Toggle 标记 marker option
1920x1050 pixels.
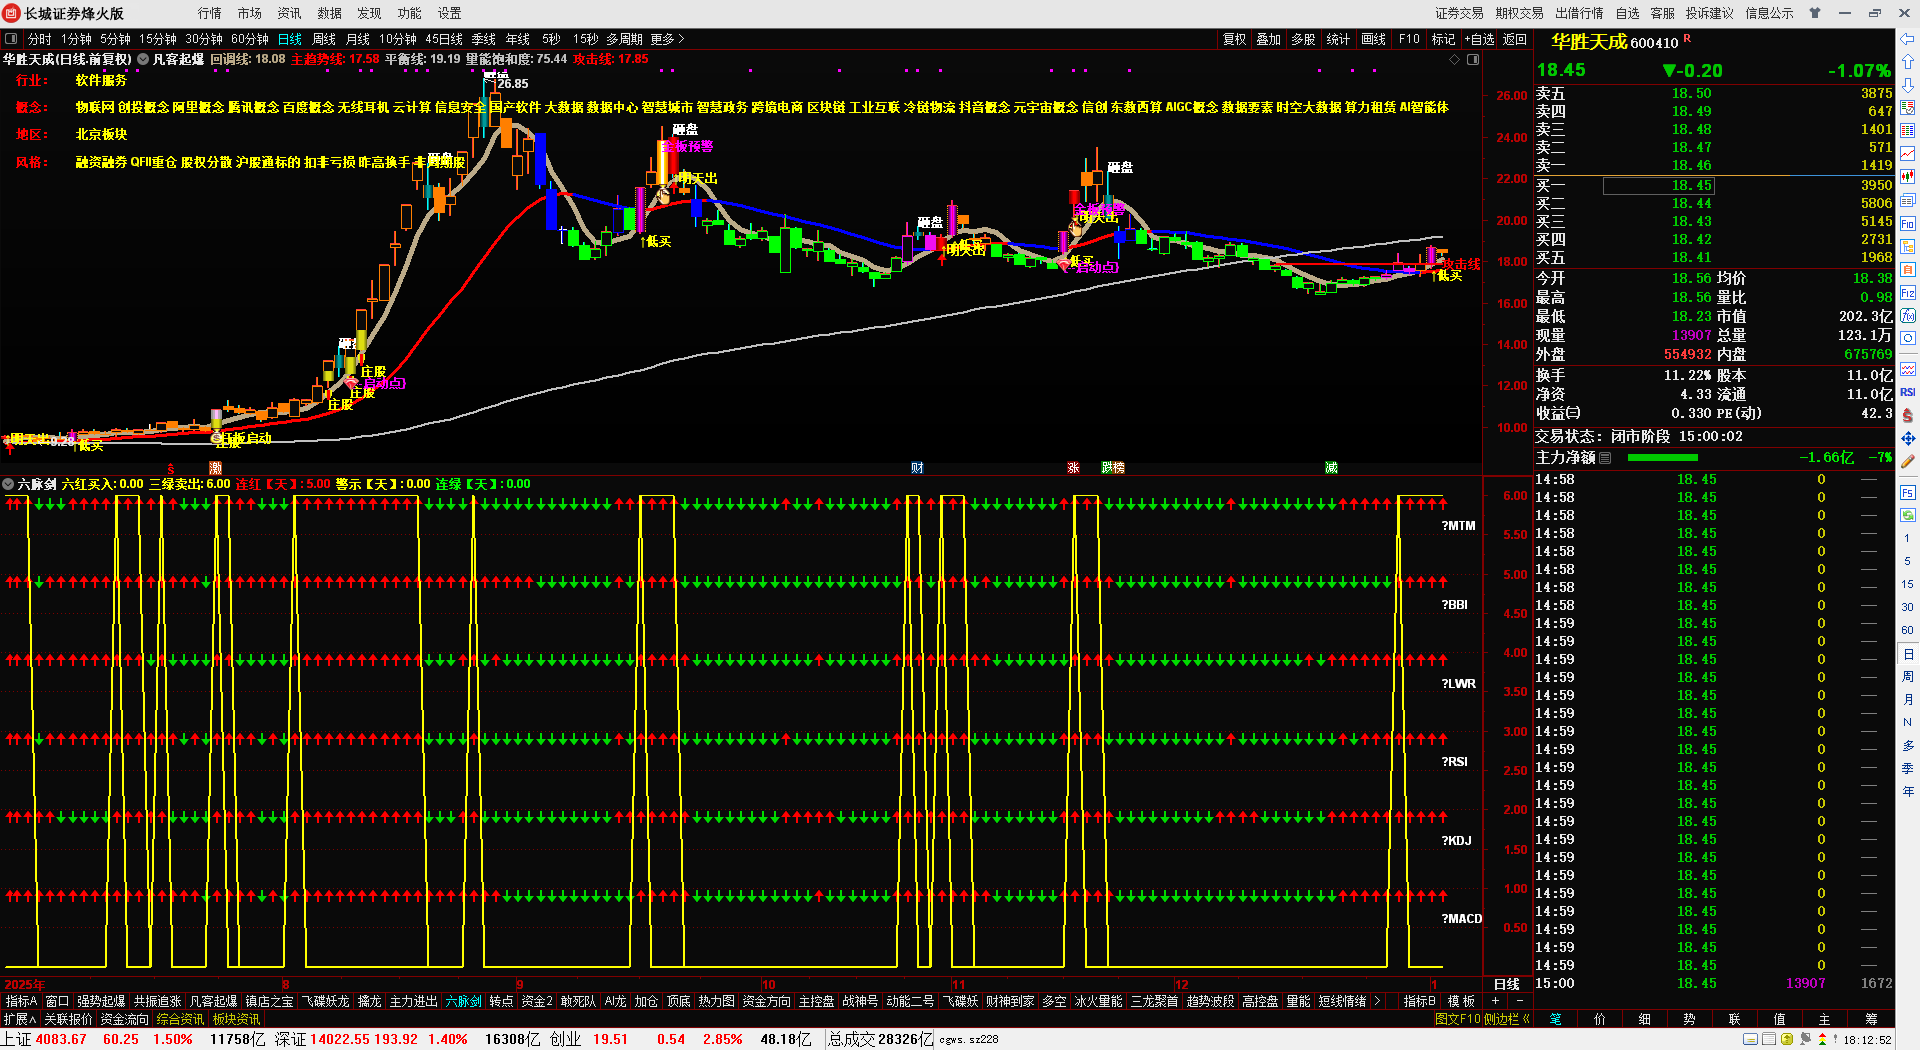pos(1444,39)
